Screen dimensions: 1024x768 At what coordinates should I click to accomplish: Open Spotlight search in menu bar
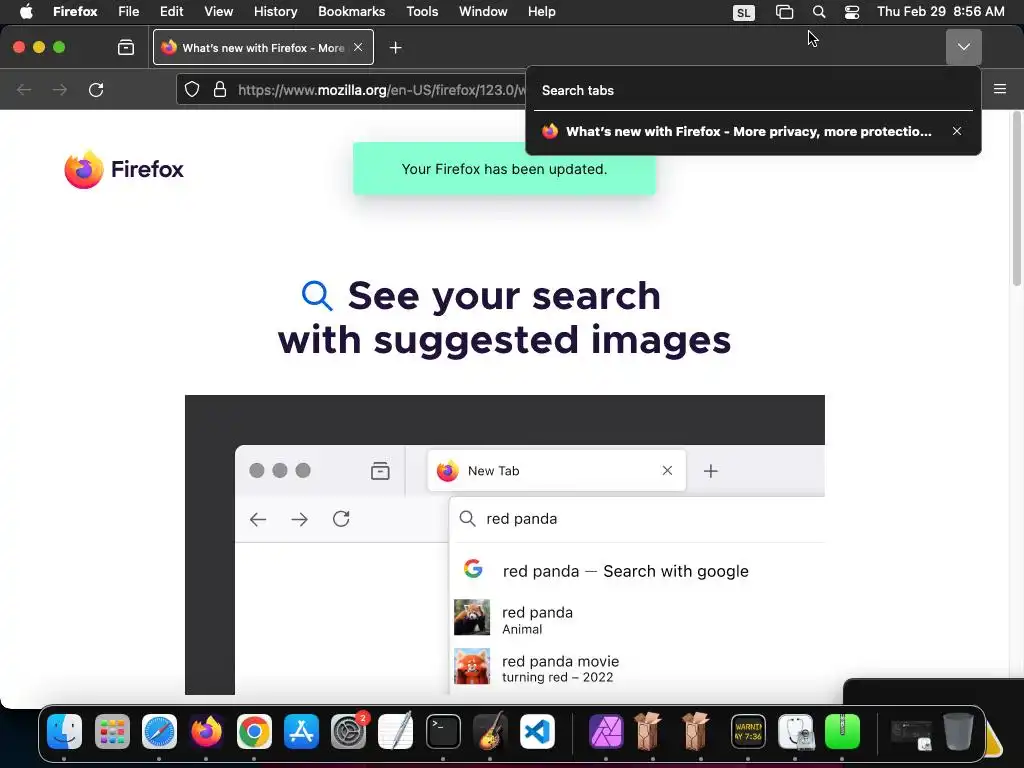pos(818,12)
